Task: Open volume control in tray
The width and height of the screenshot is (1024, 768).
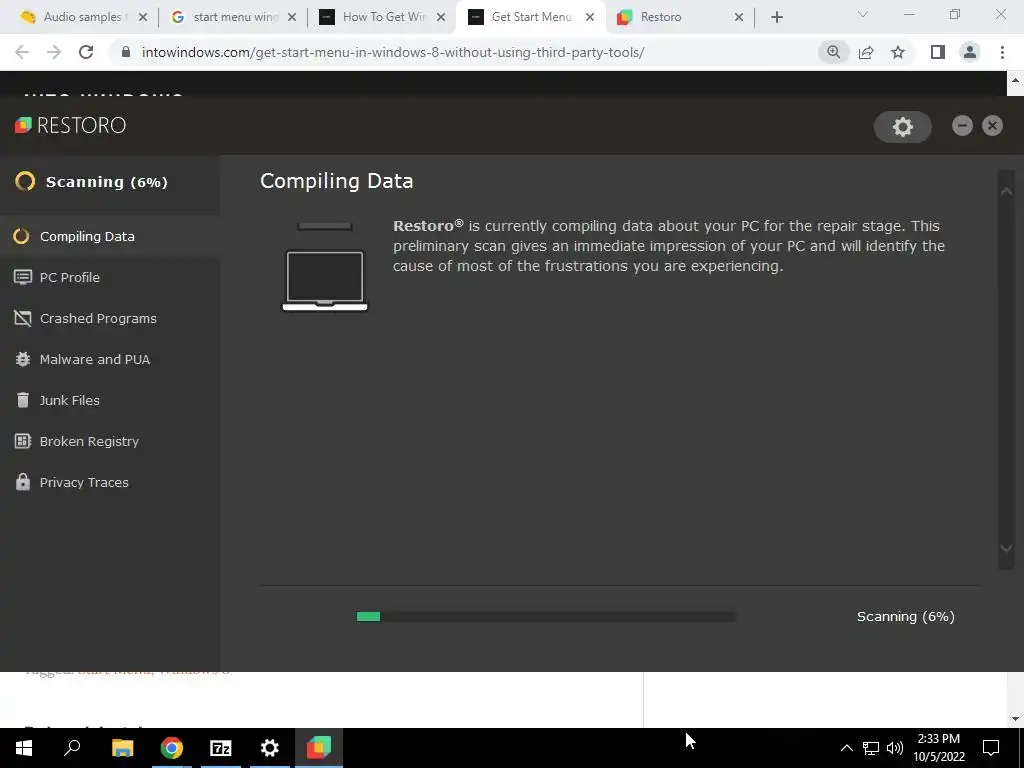Action: click(x=895, y=748)
